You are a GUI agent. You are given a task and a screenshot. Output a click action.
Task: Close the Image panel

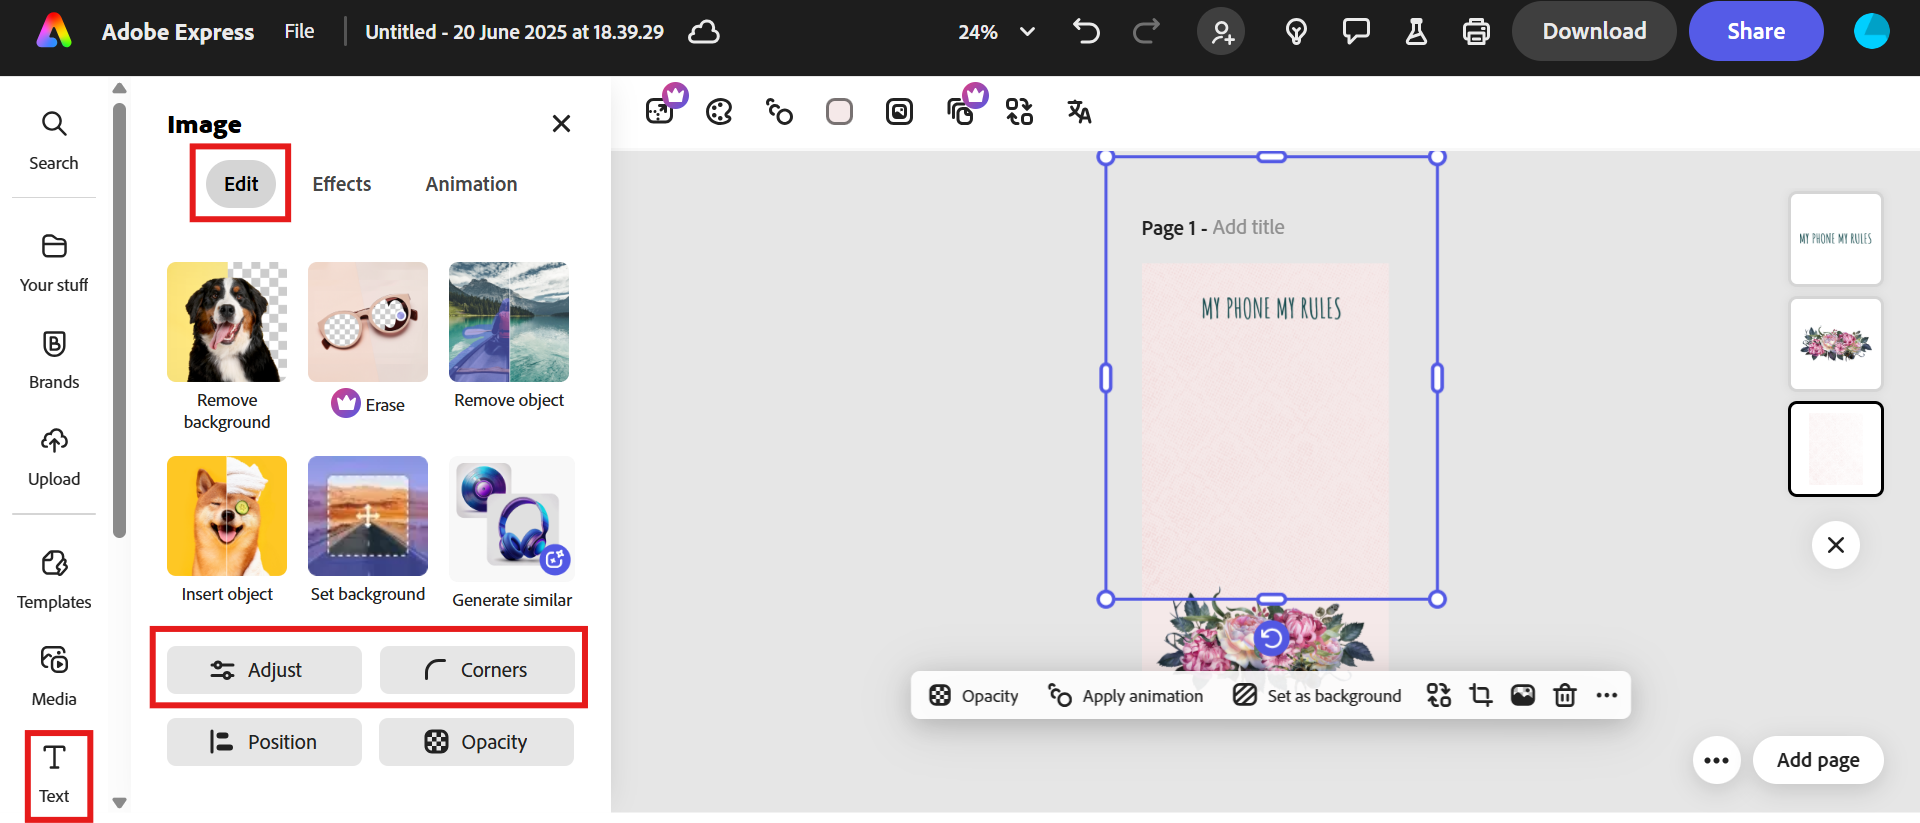coord(561,123)
